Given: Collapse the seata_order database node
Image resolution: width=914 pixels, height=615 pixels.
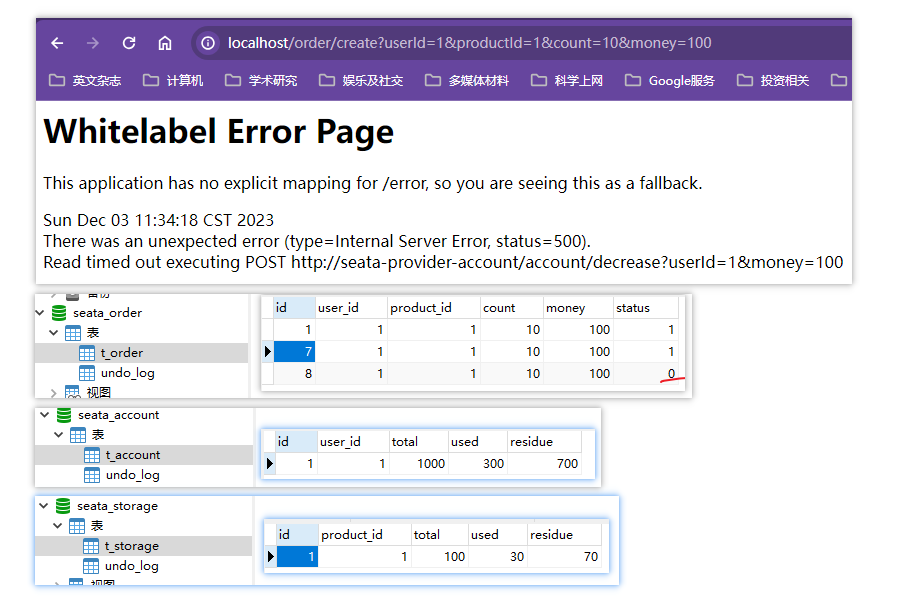Looking at the screenshot, I should 42,313.
